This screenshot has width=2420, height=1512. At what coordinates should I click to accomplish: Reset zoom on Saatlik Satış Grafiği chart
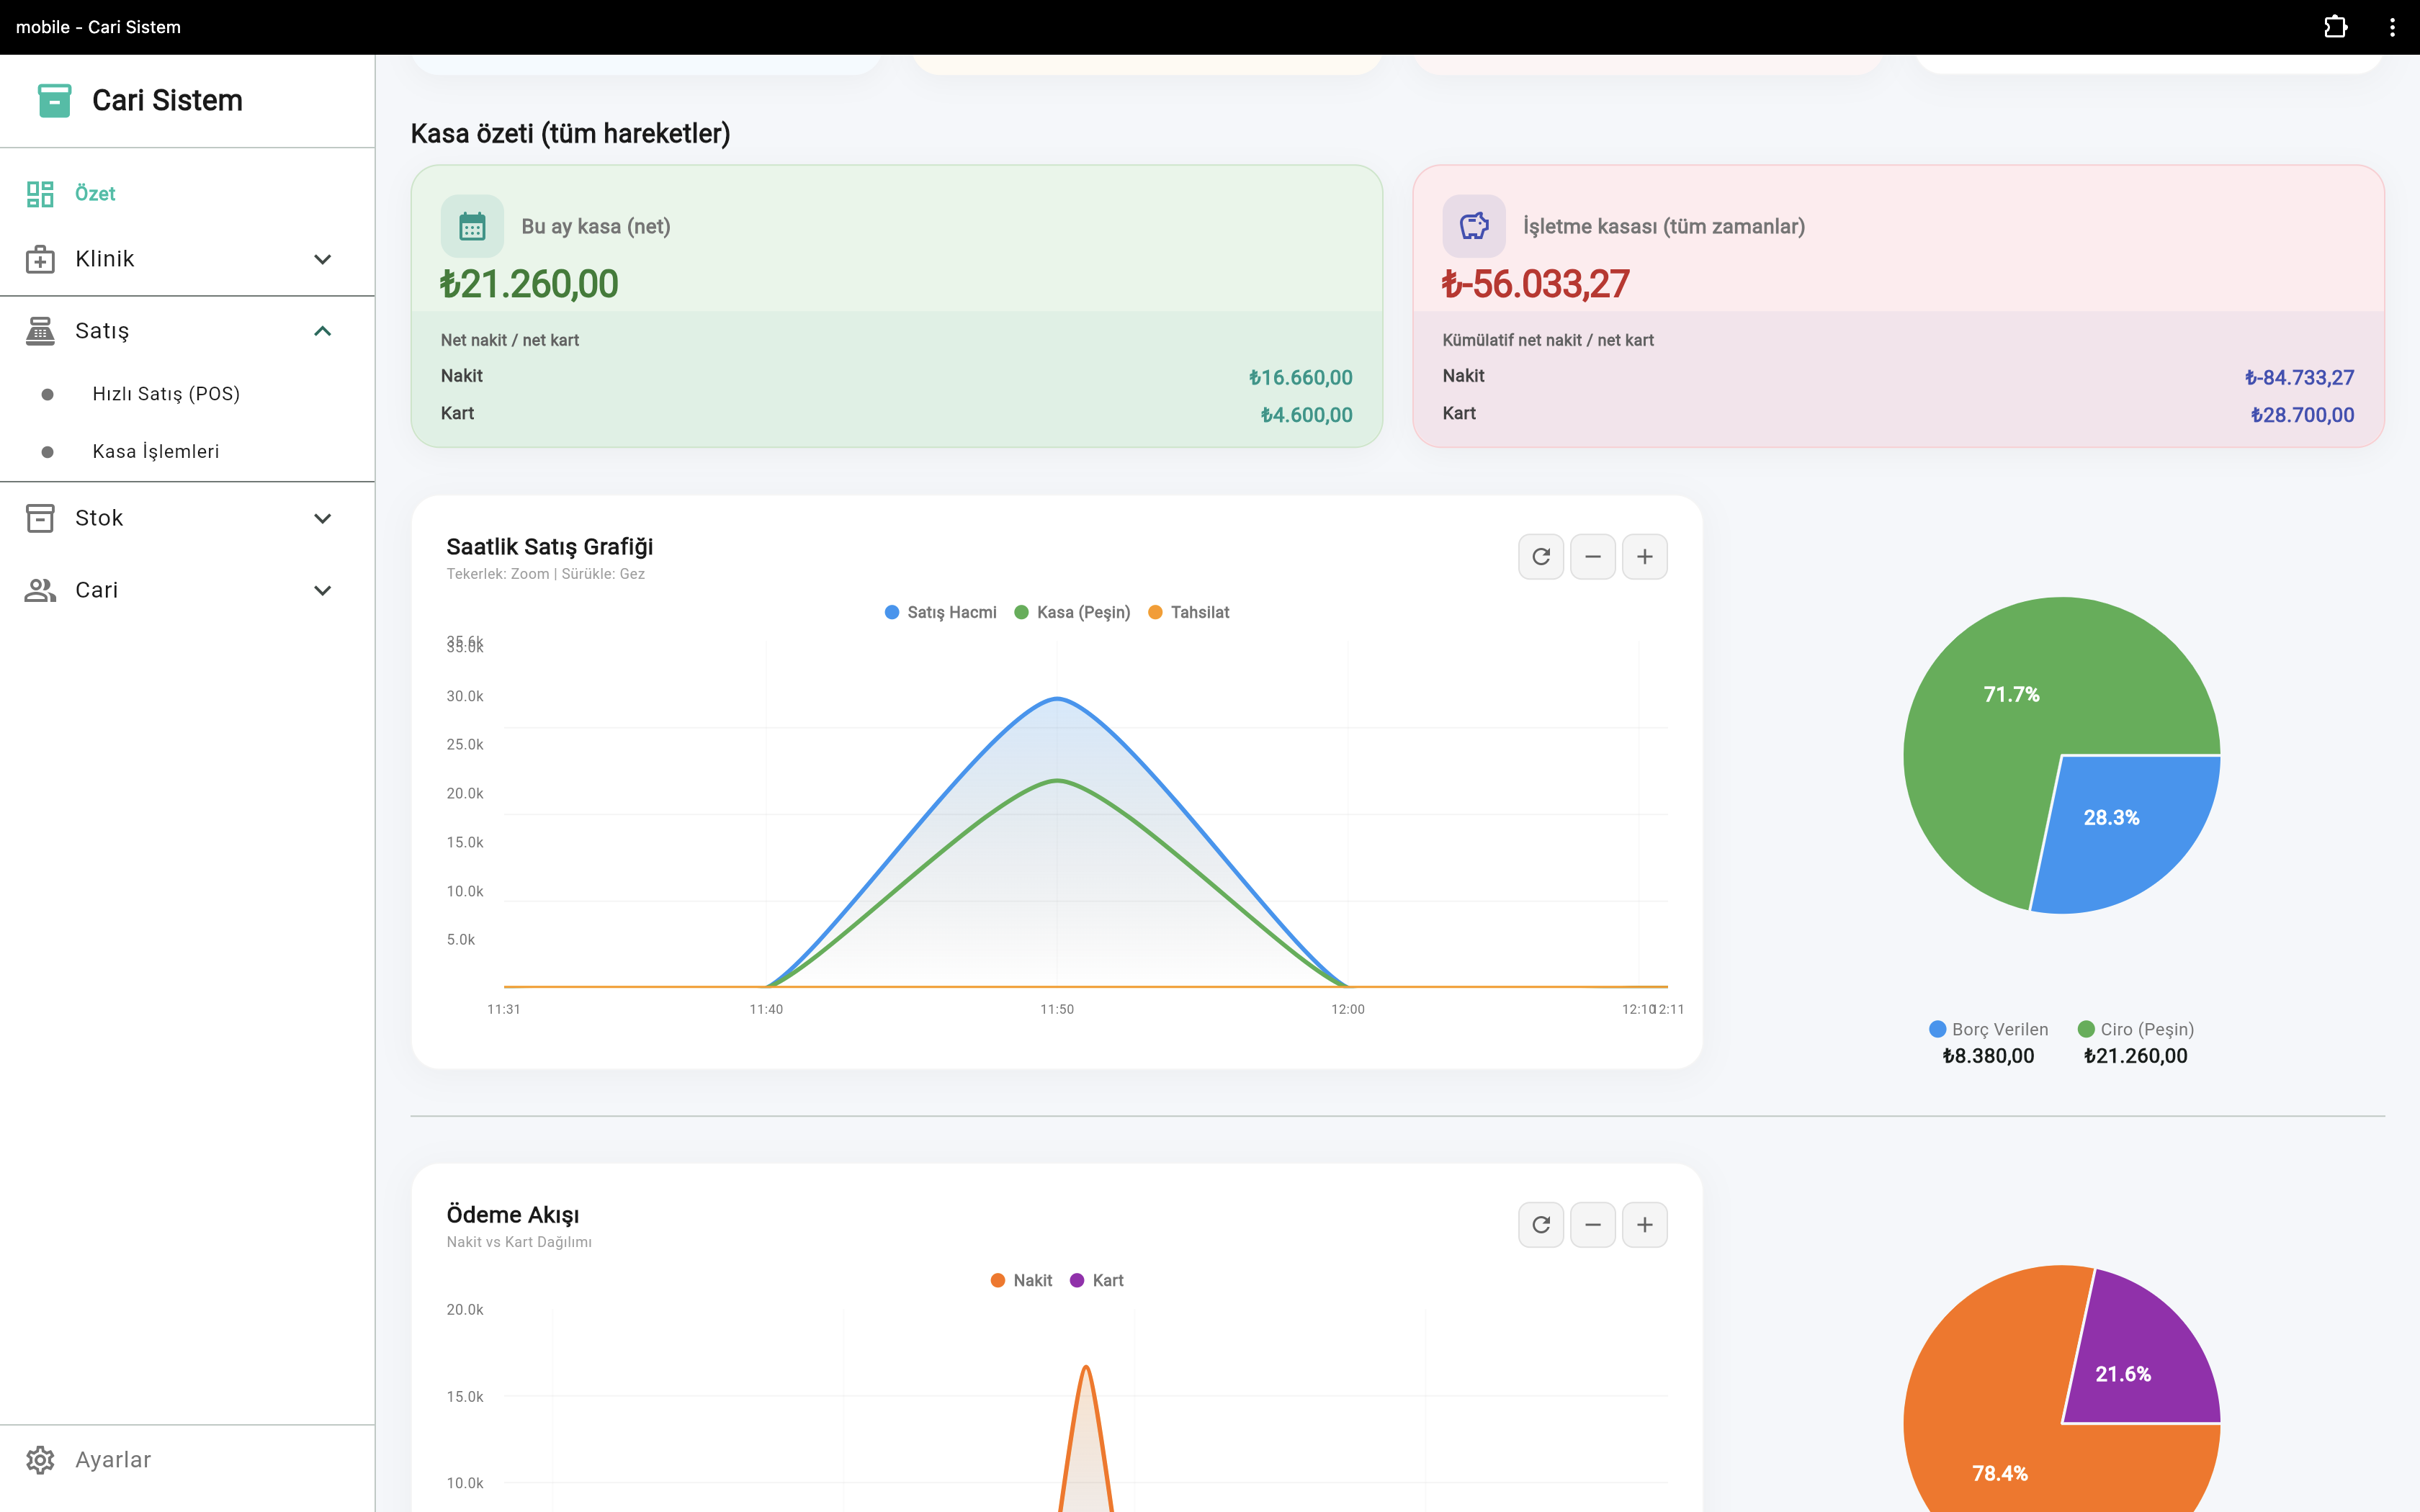pyautogui.click(x=1541, y=557)
